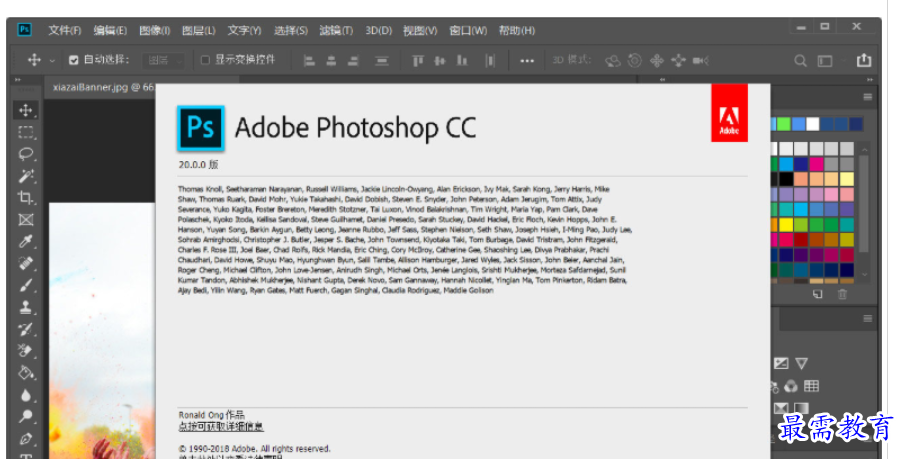Open the 滤镜(T) menu

[336, 30]
